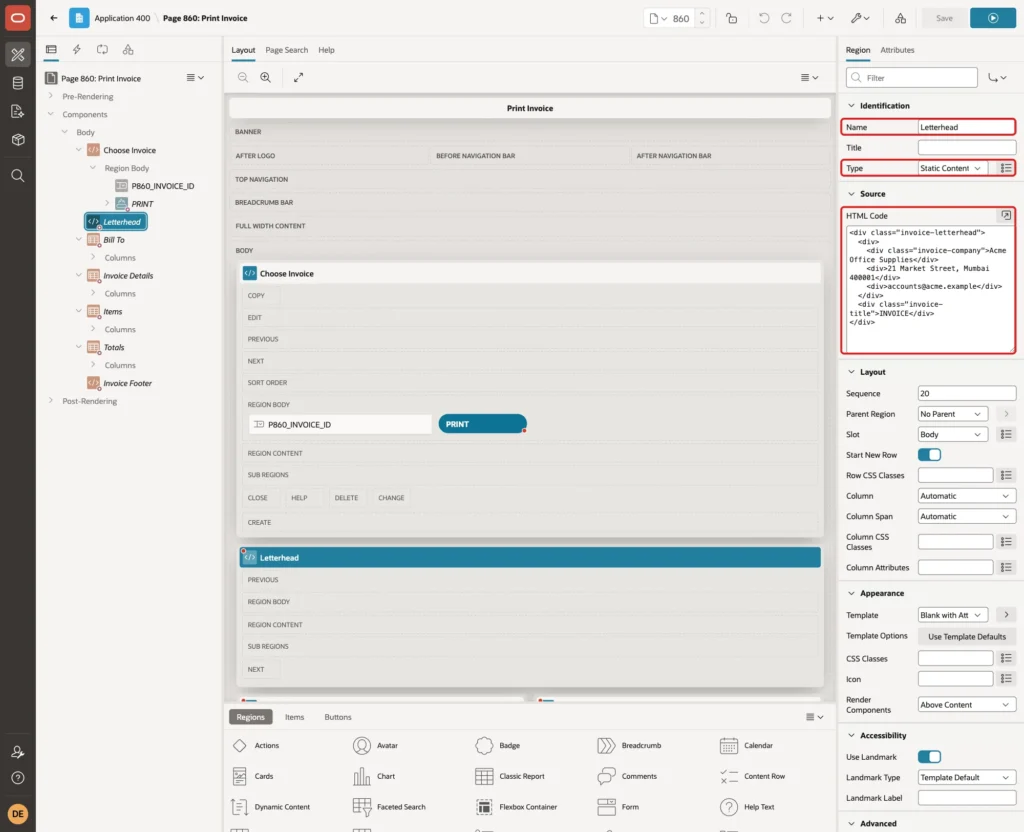
Task: Click the Title input field
Action: pyautogui.click(x=967, y=148)
